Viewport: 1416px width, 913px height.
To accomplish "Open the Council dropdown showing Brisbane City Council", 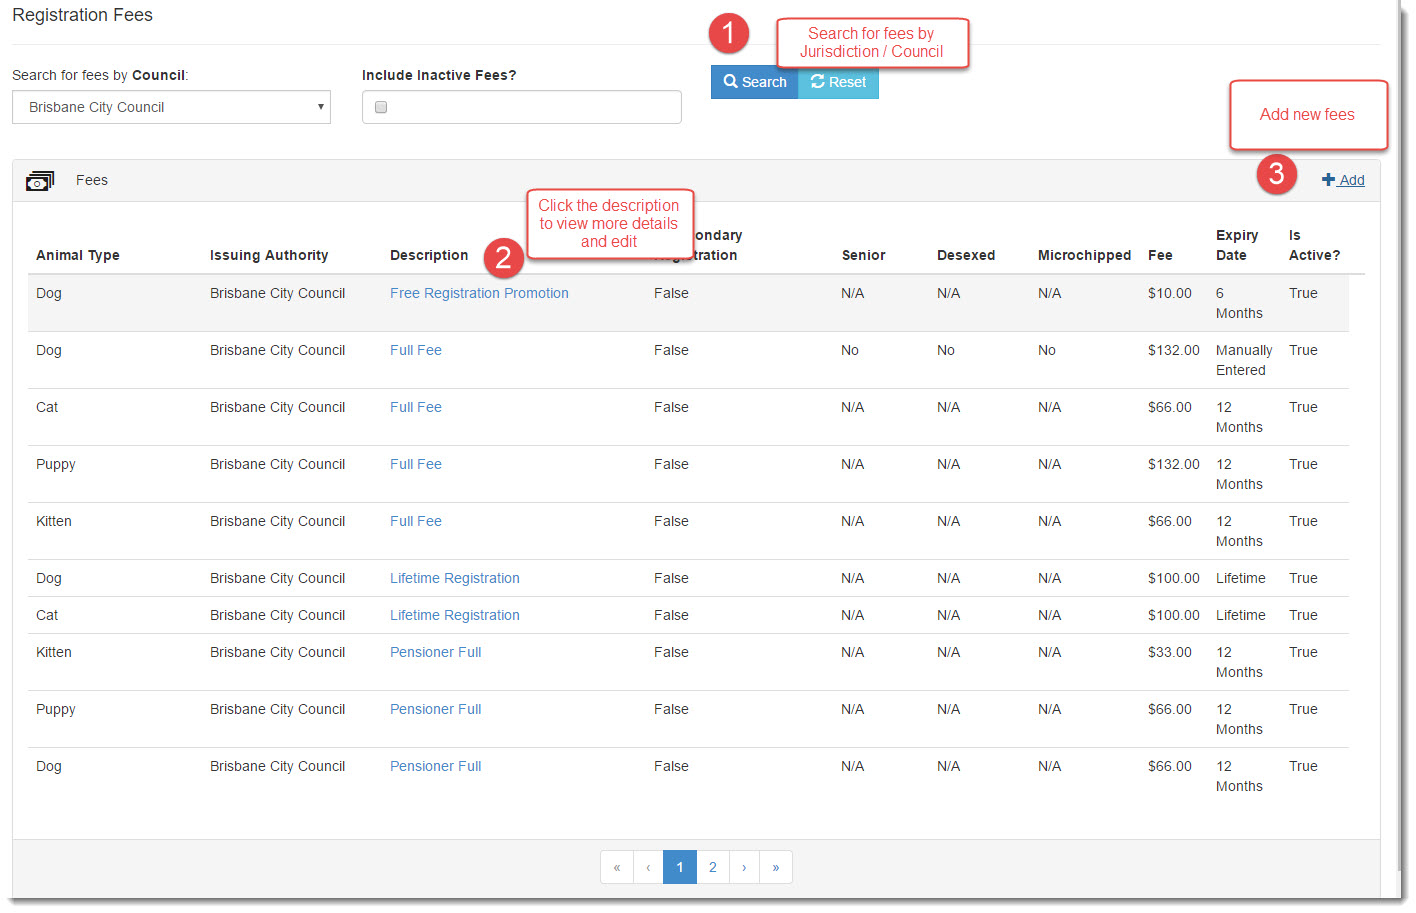I will (171, 107).
